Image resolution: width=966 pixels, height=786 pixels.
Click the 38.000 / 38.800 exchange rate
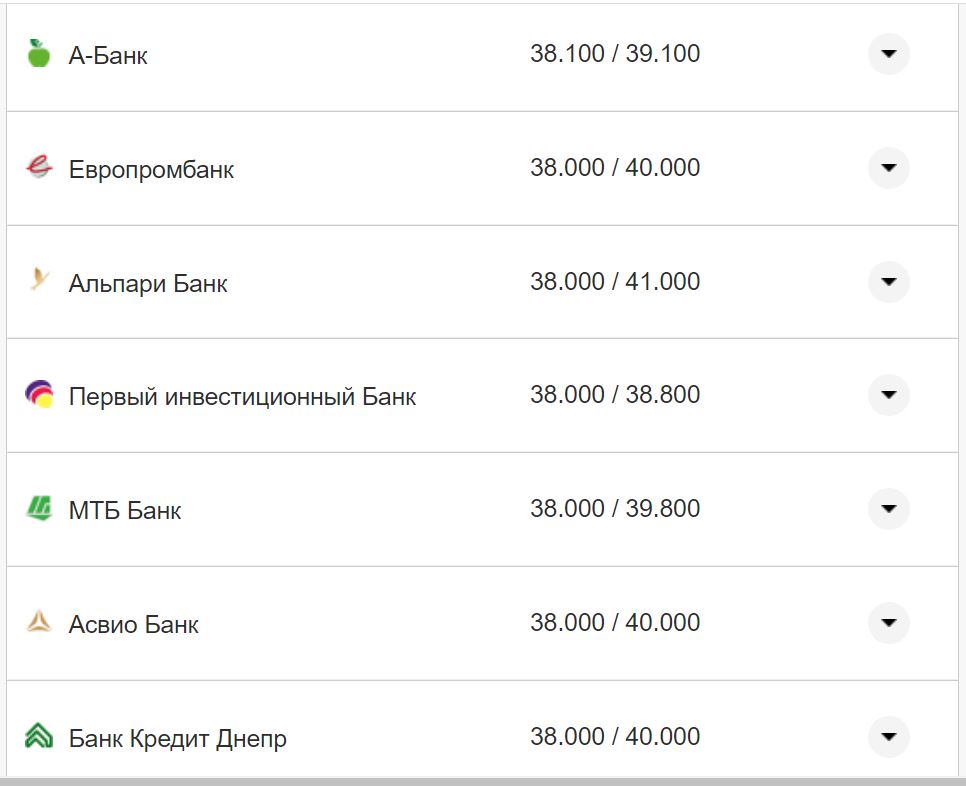point(615,395)
